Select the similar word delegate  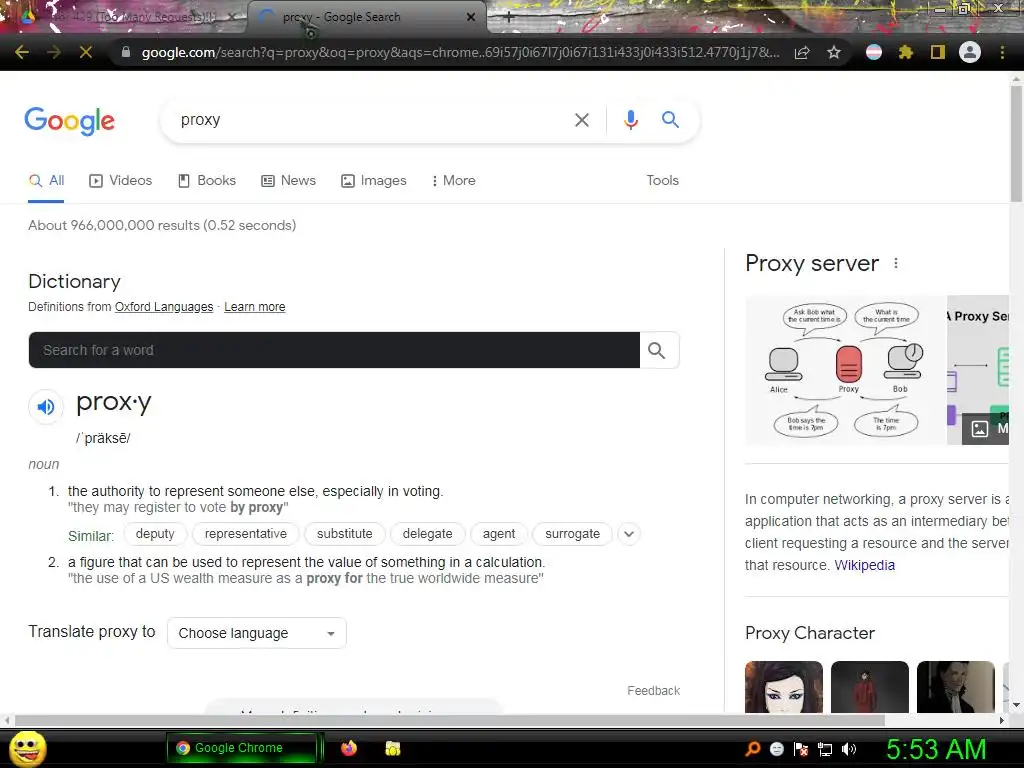click(x=428, y=534)
